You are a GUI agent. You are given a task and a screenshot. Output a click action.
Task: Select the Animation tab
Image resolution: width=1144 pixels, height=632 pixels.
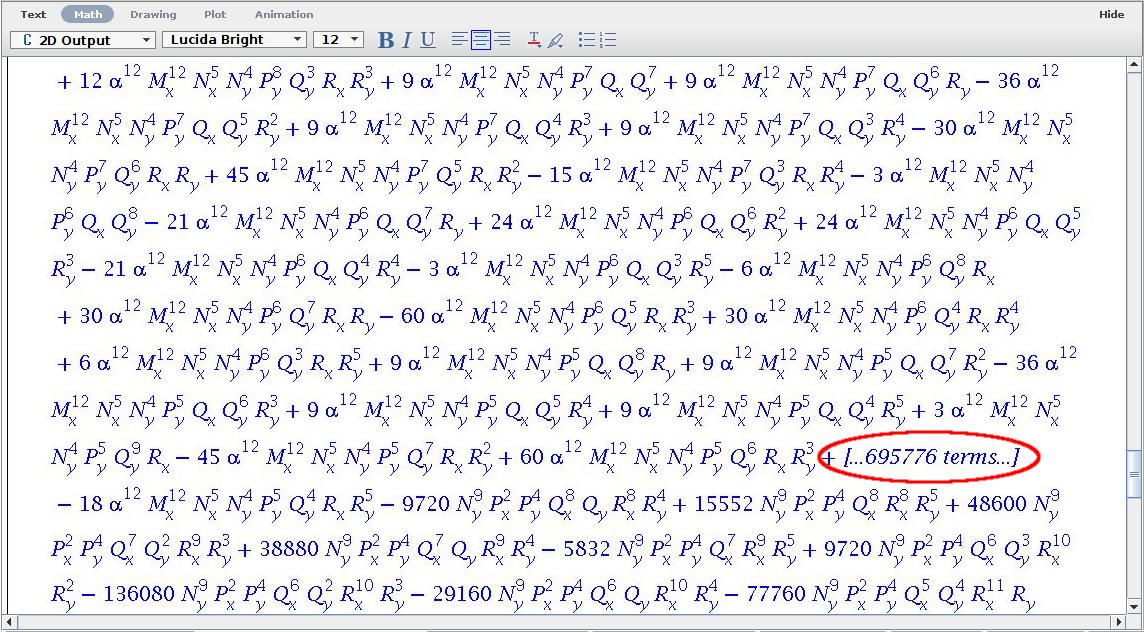click(284, 15)
